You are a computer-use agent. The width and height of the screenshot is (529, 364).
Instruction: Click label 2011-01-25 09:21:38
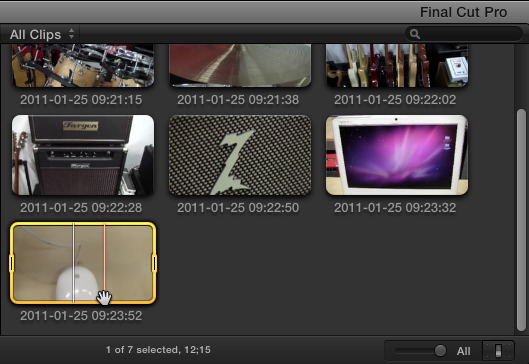click(238, 100)
